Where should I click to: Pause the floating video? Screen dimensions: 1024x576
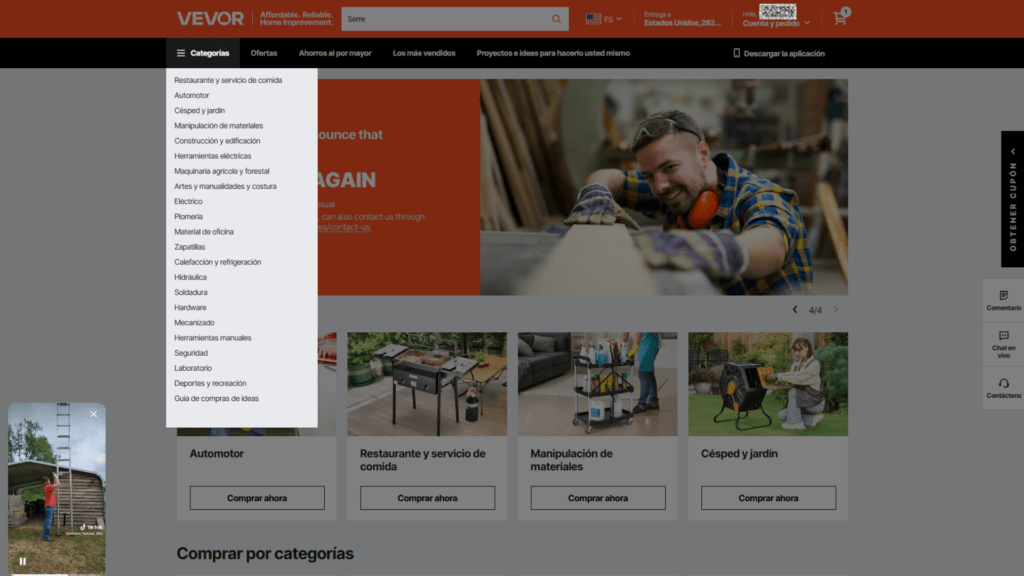pyautogui.click(x=23, y=561)
